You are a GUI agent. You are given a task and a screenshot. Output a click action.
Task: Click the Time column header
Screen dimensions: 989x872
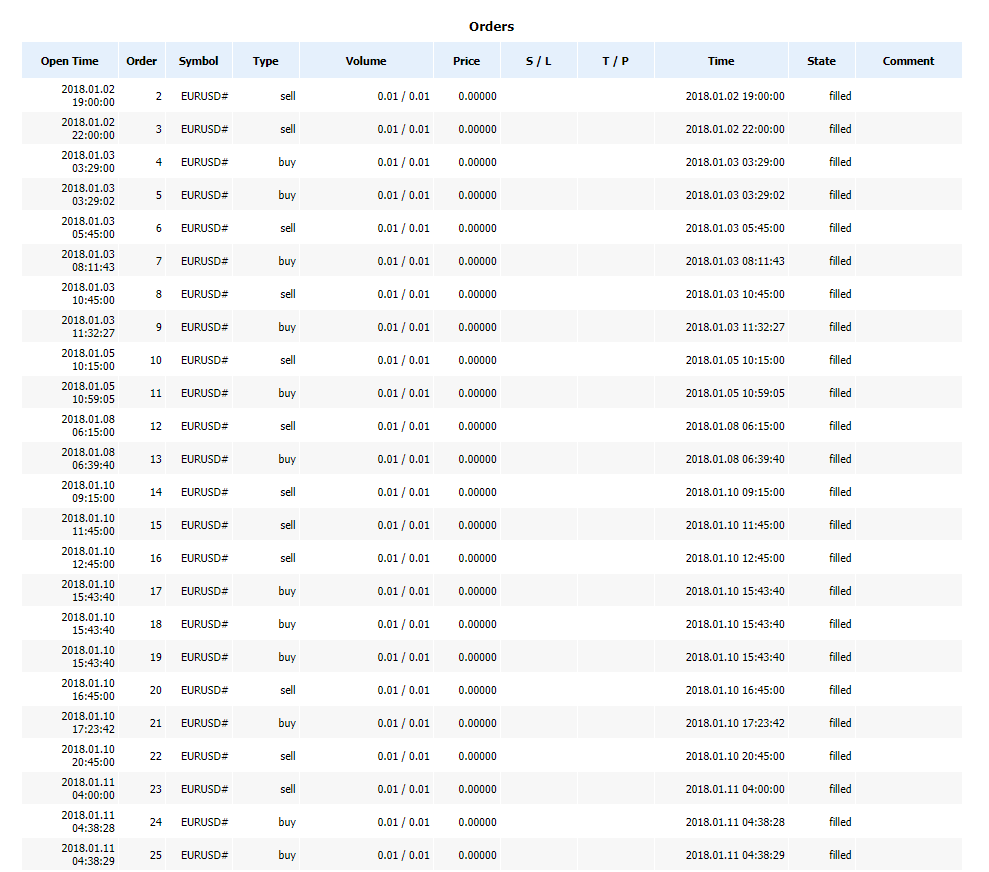click(x=721, y=61)
